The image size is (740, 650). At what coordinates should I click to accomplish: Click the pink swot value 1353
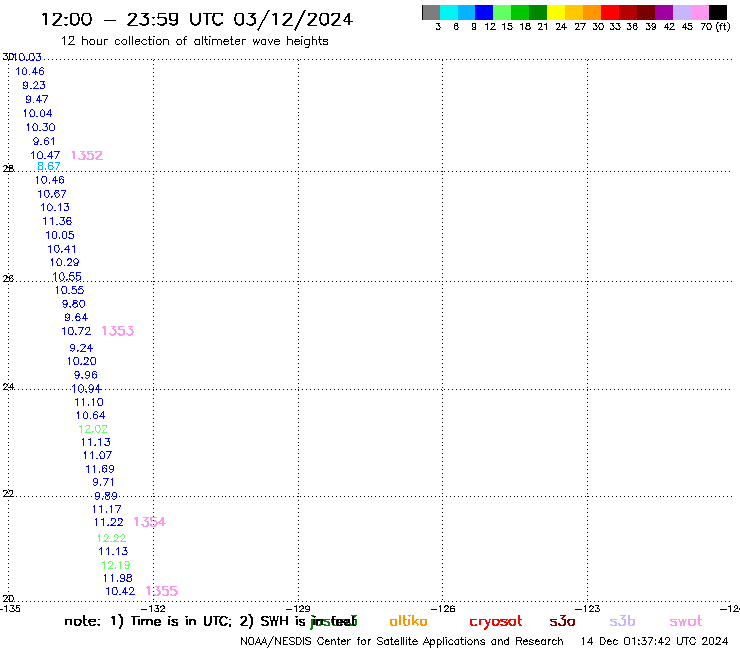pos(118,331)
